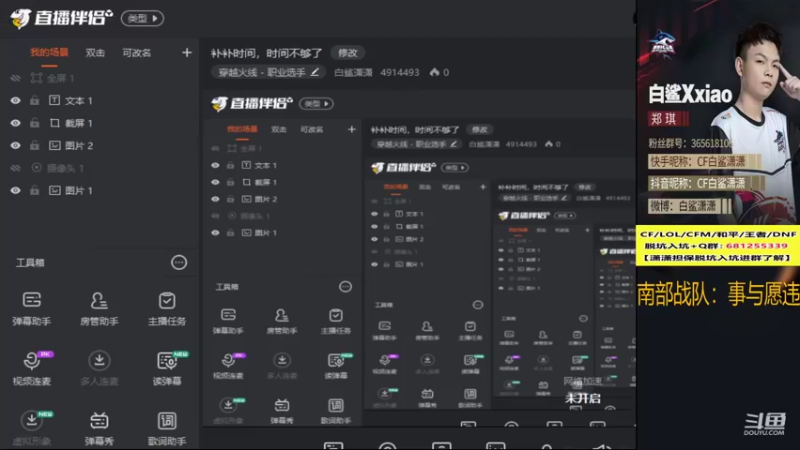Show the hidden 全屏 1 source
Screen dimensions: 800x450
pyautogui.click(x=15, y=78)
